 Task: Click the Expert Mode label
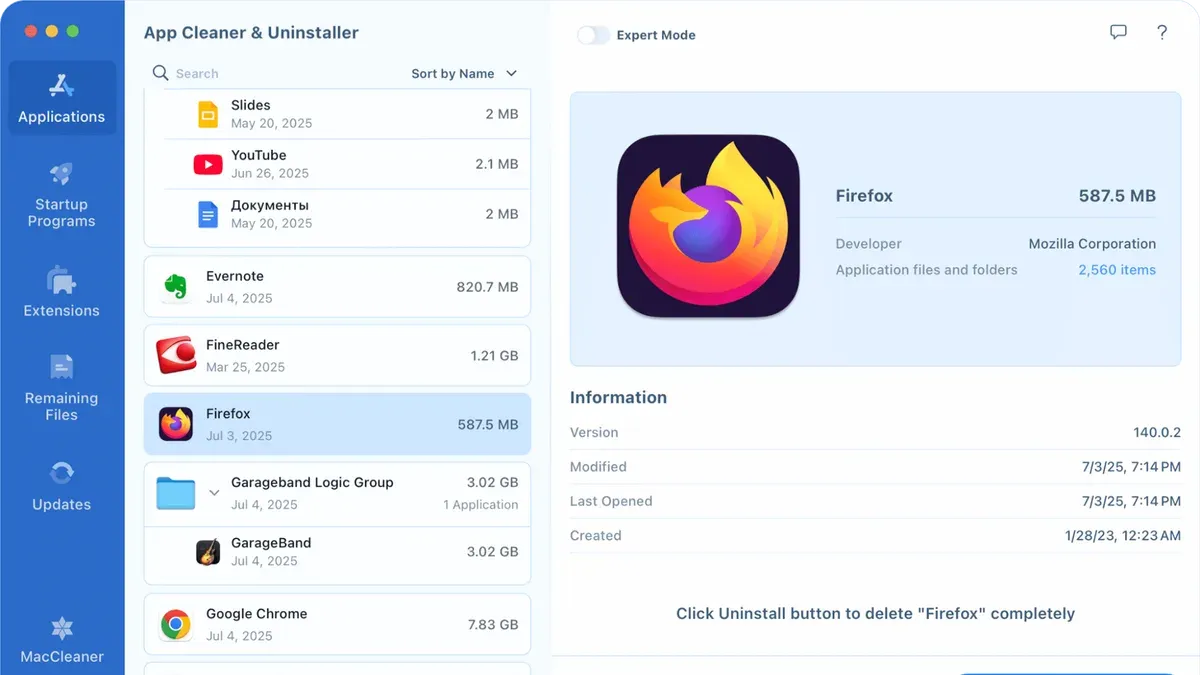pyautogui.click(x=656, y=35)
